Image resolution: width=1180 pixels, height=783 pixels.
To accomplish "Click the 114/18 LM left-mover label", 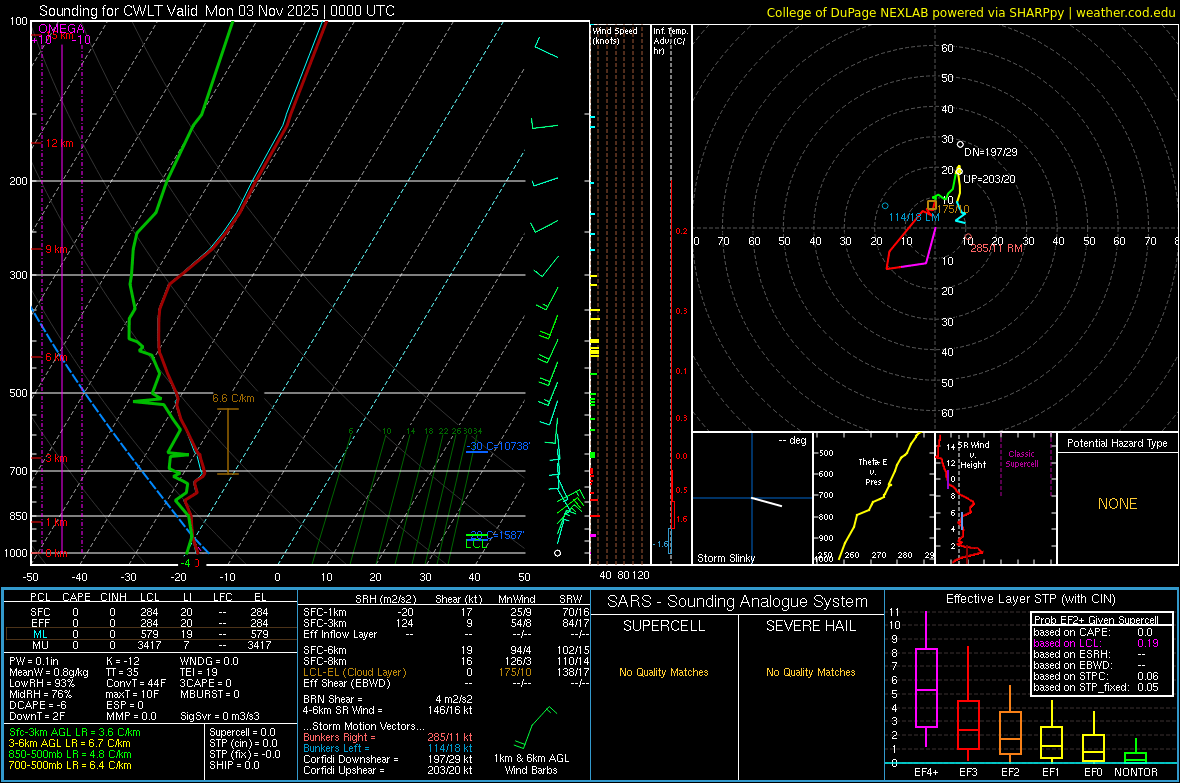I will 914,217.
